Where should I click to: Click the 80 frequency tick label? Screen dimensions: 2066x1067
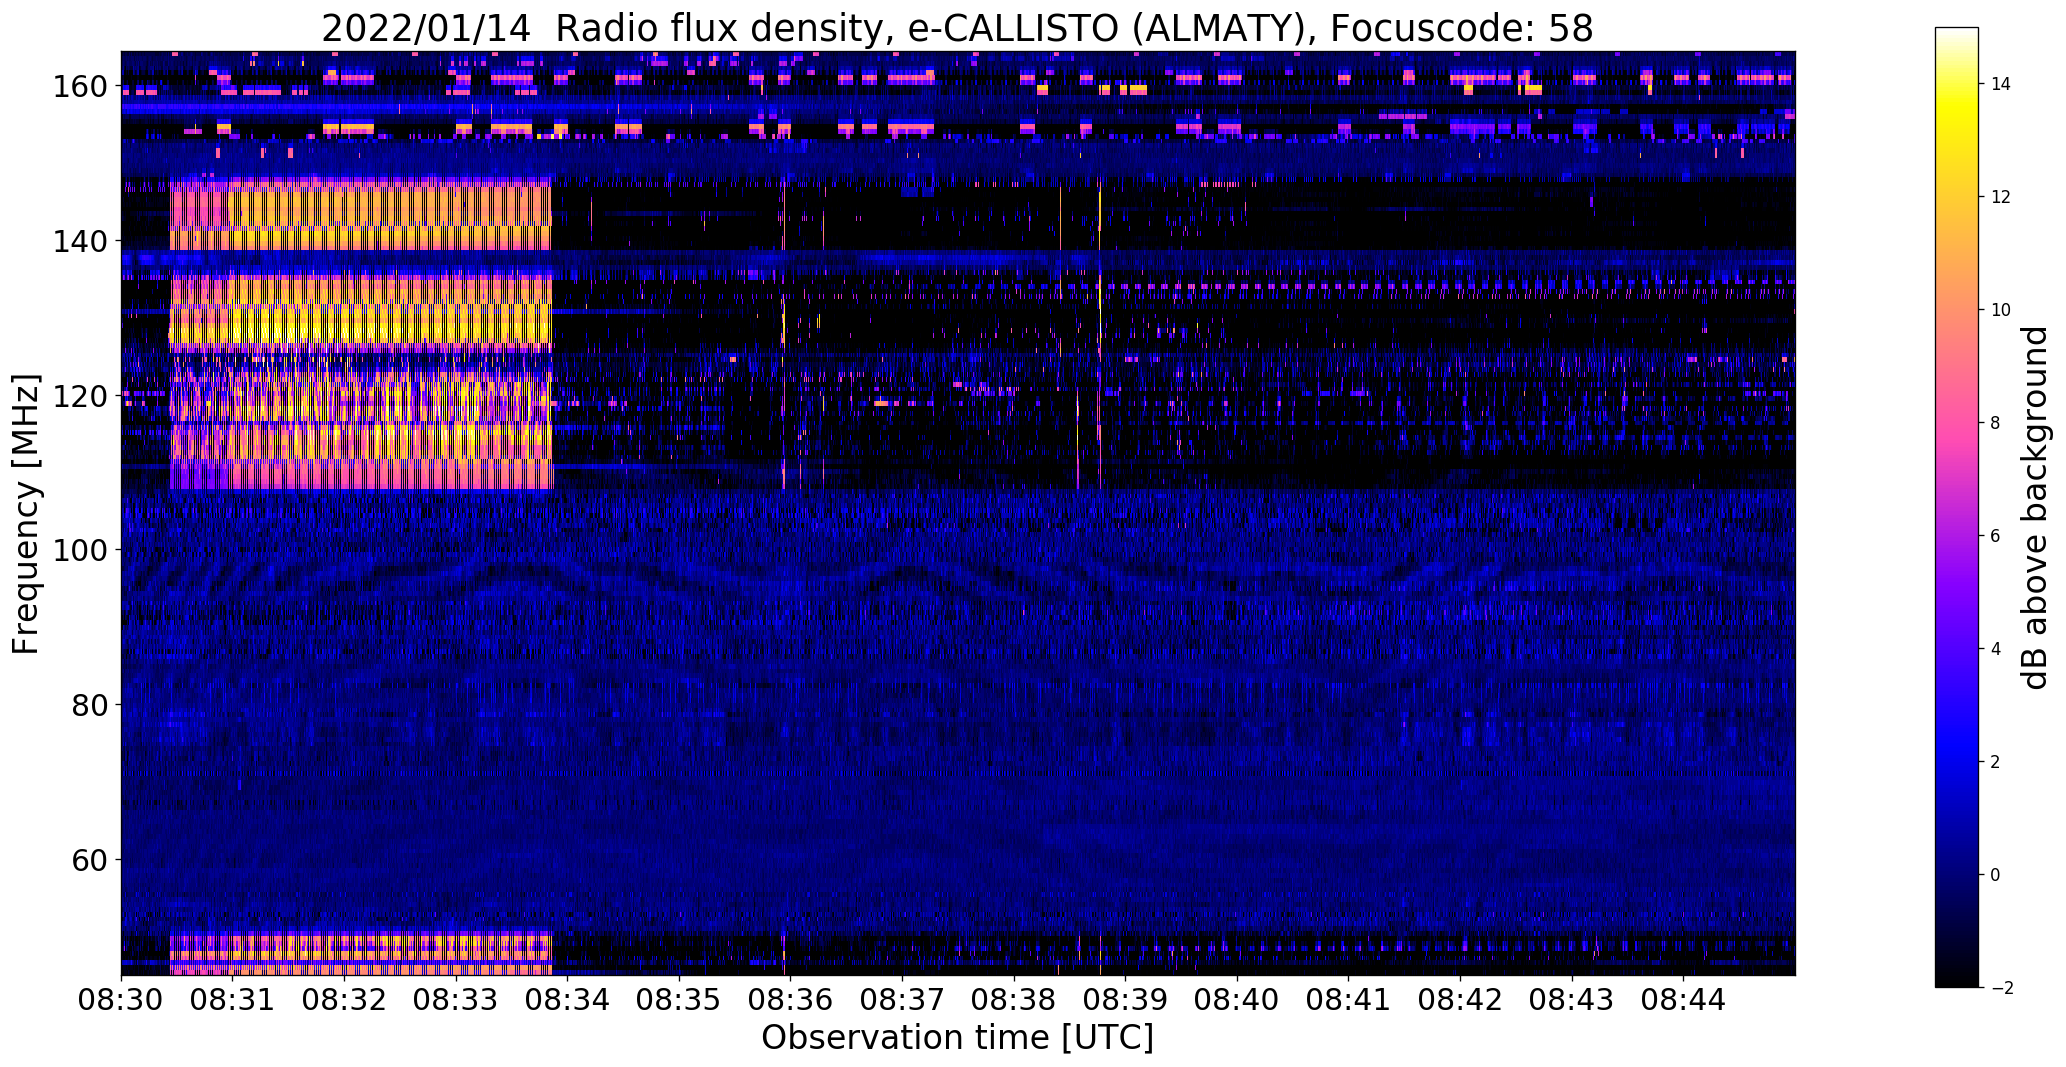(x=90, y=705)
